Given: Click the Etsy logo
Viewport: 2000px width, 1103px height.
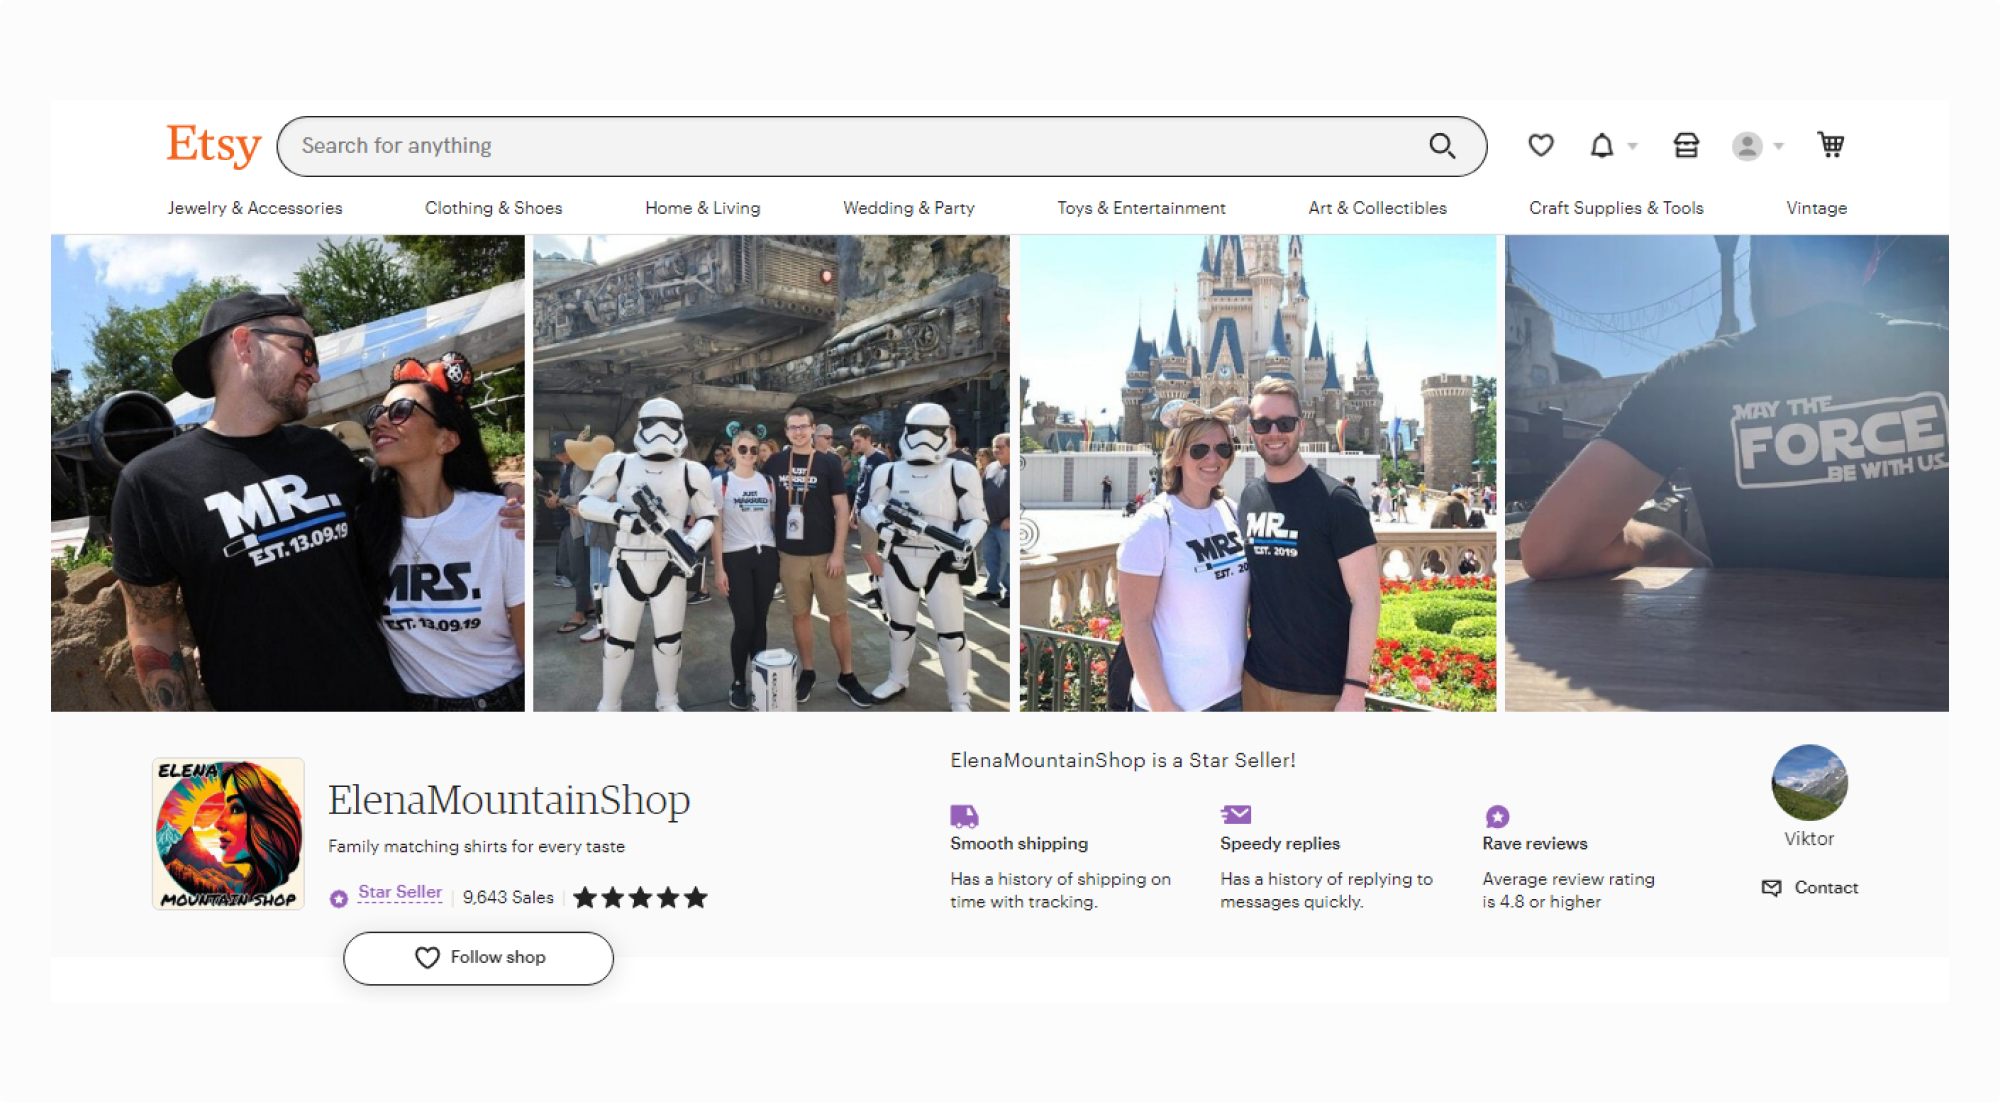Looking at the screenshot, I should [x=213, y=146].
